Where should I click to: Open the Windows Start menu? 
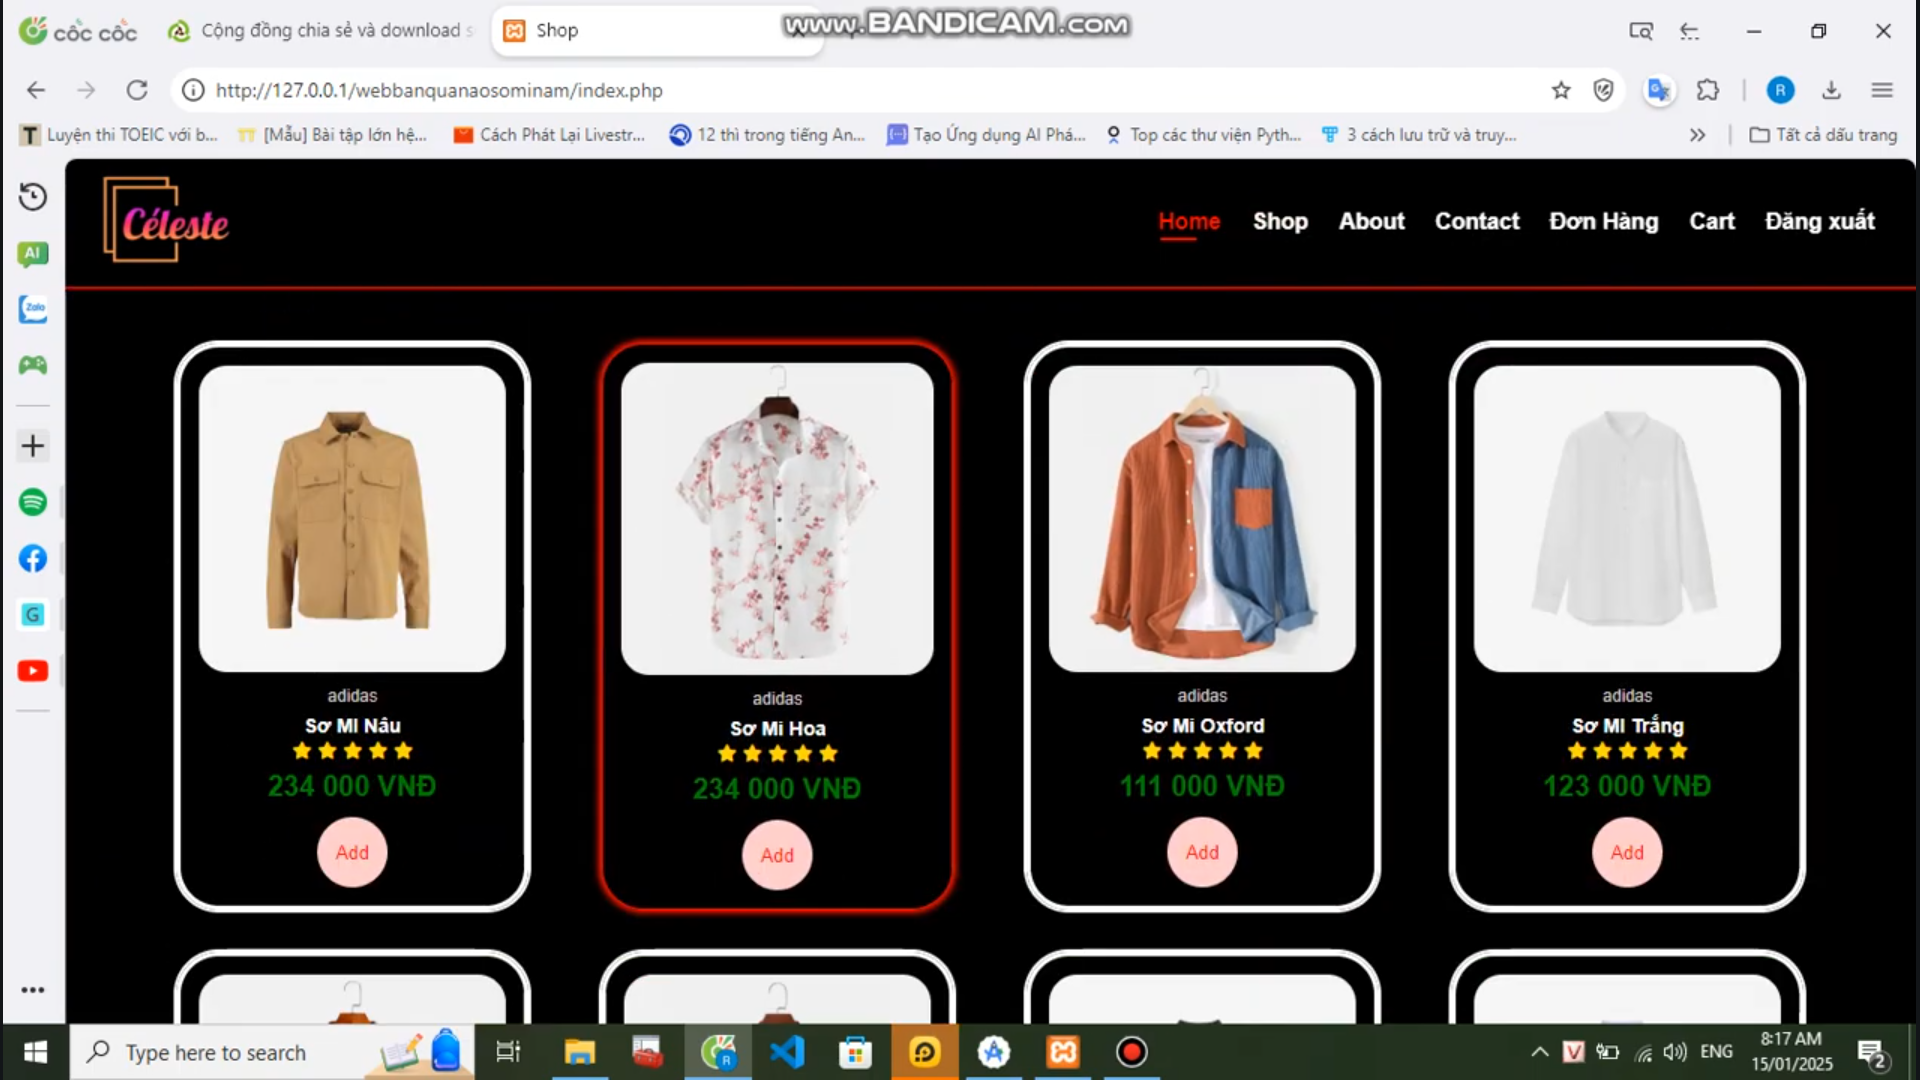pyautogui.click(x=35, y=1052)
